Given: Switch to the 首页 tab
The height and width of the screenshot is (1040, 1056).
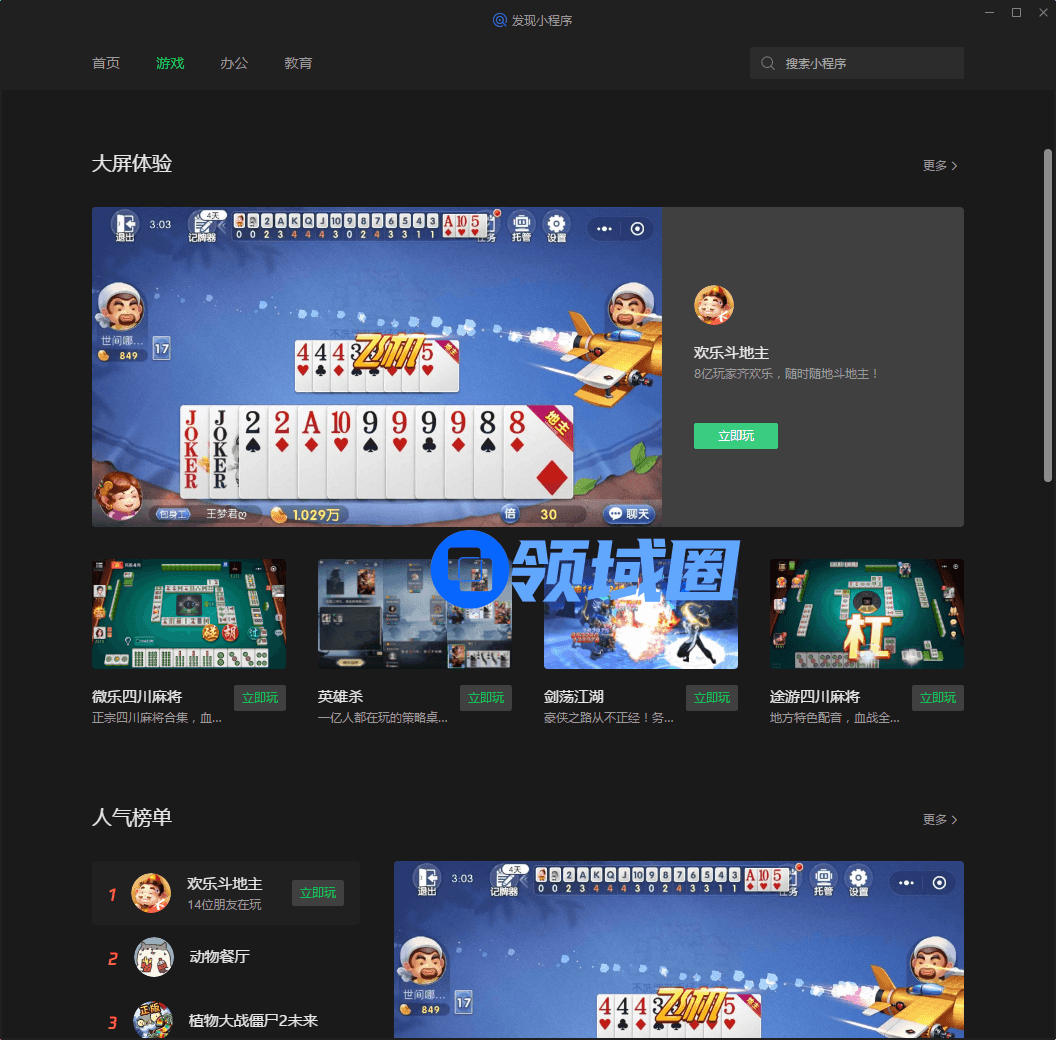Looking at the screenshot, I should tap(106, 63).
